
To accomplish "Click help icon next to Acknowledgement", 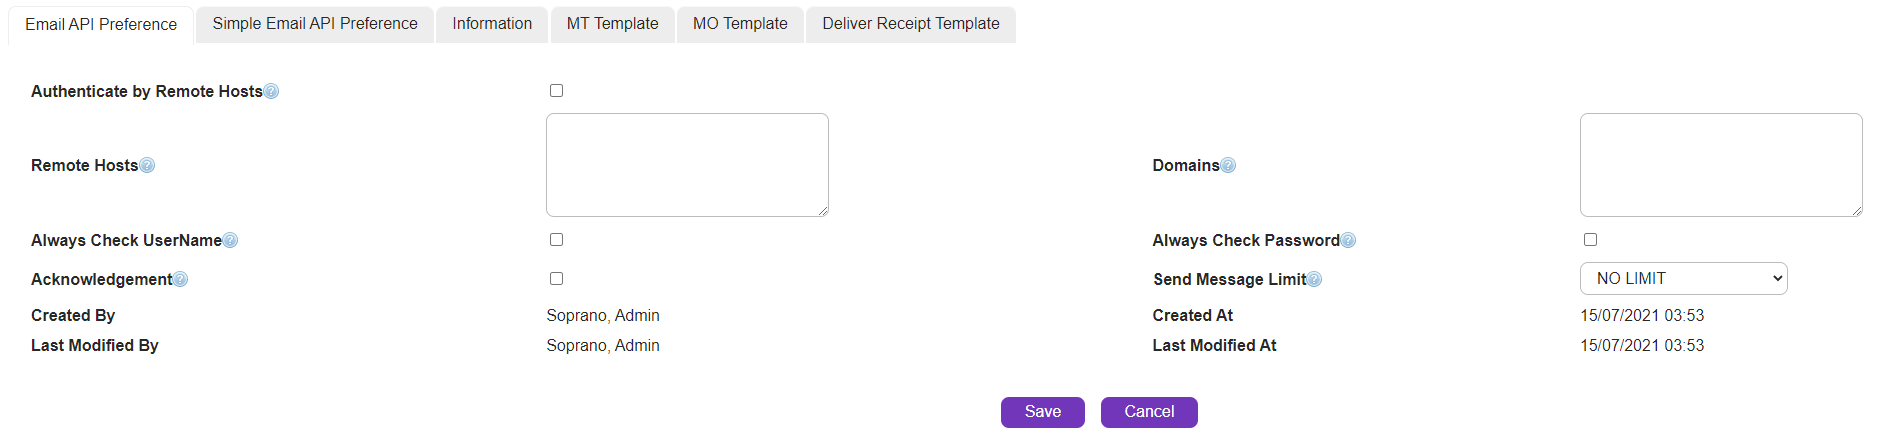I will 180,280.
